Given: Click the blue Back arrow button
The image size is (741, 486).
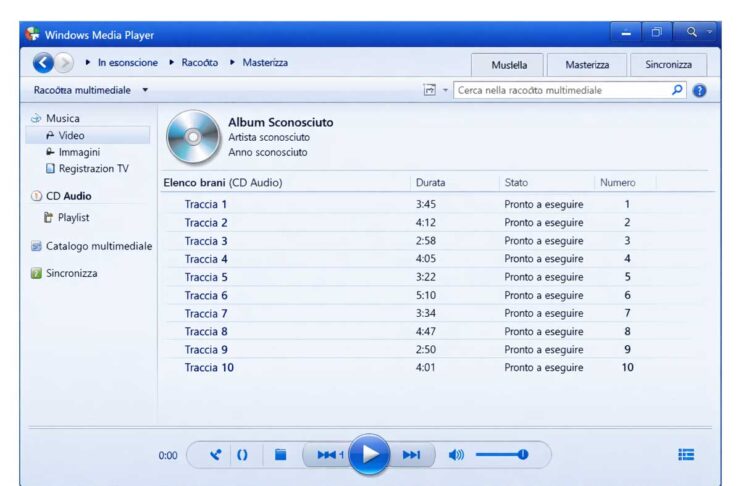Looking at the screenshot, I should coord(43,62).
